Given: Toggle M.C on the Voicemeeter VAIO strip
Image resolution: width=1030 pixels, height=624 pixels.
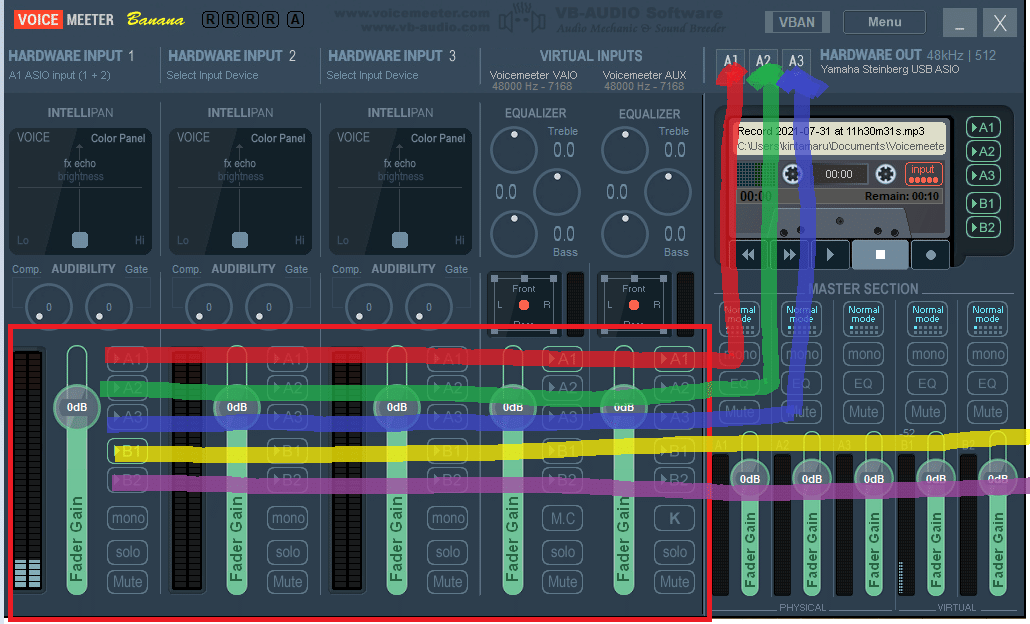Looking at the screenshot, I should click(562, 518).
